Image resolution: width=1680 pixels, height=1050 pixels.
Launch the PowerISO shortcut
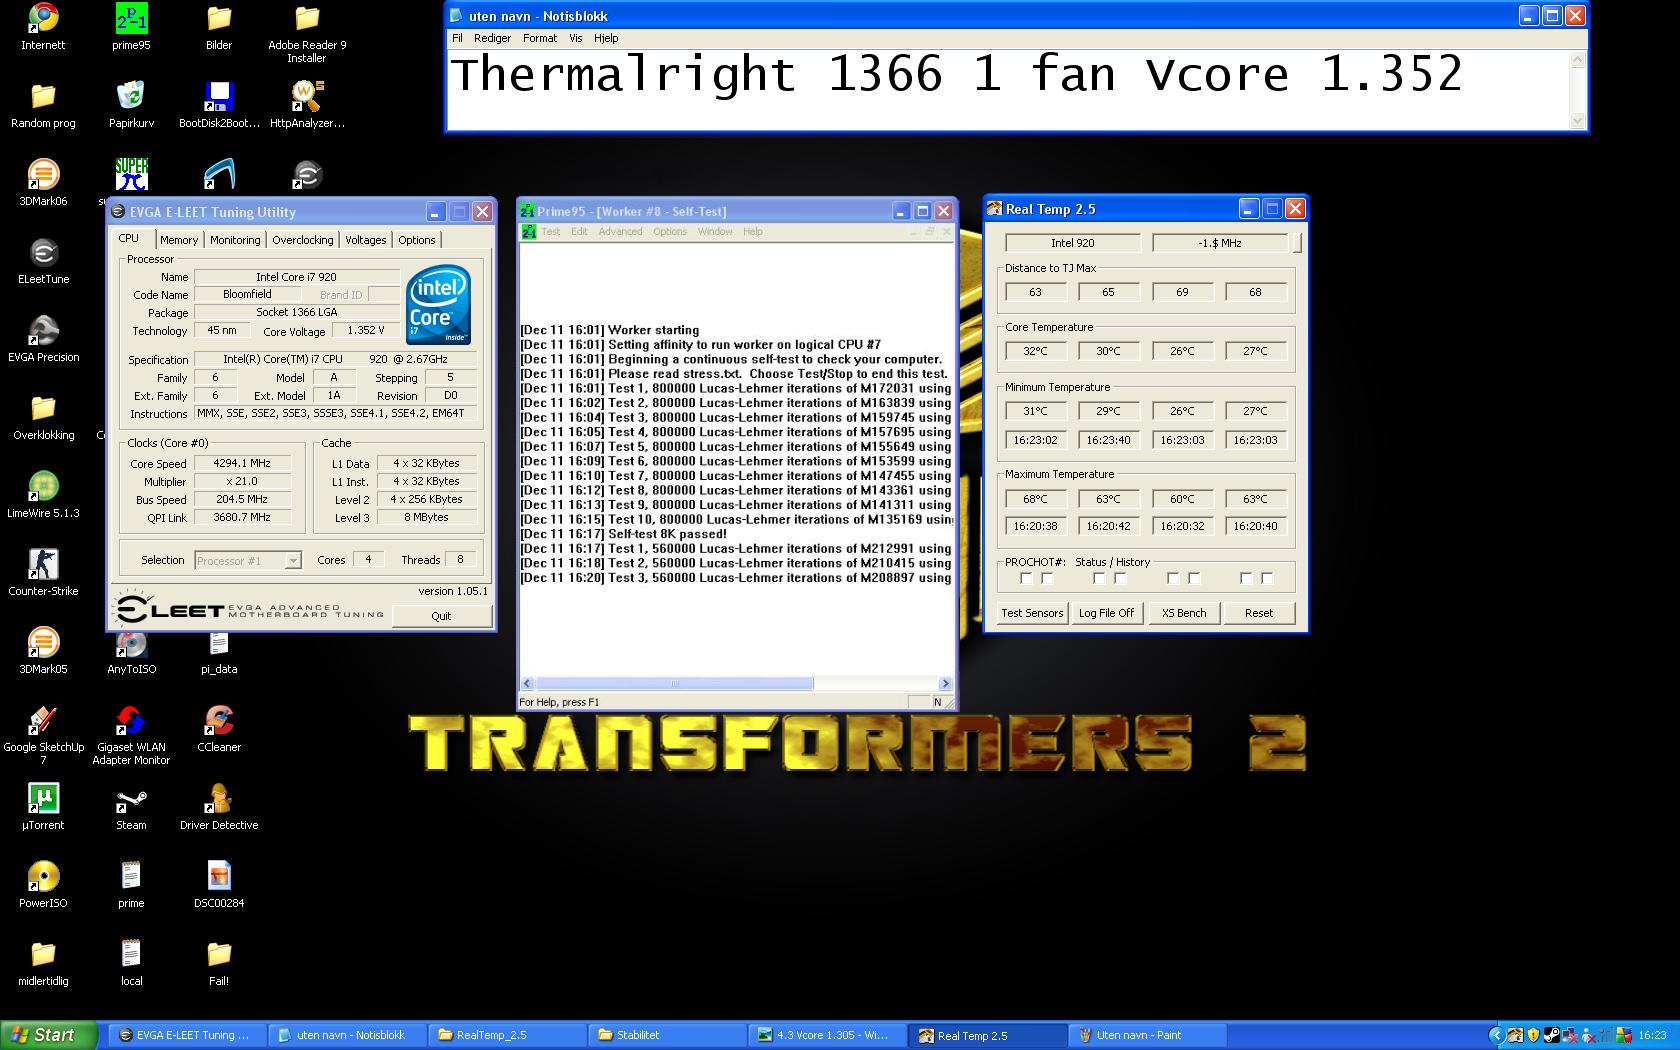click(43, 885)
